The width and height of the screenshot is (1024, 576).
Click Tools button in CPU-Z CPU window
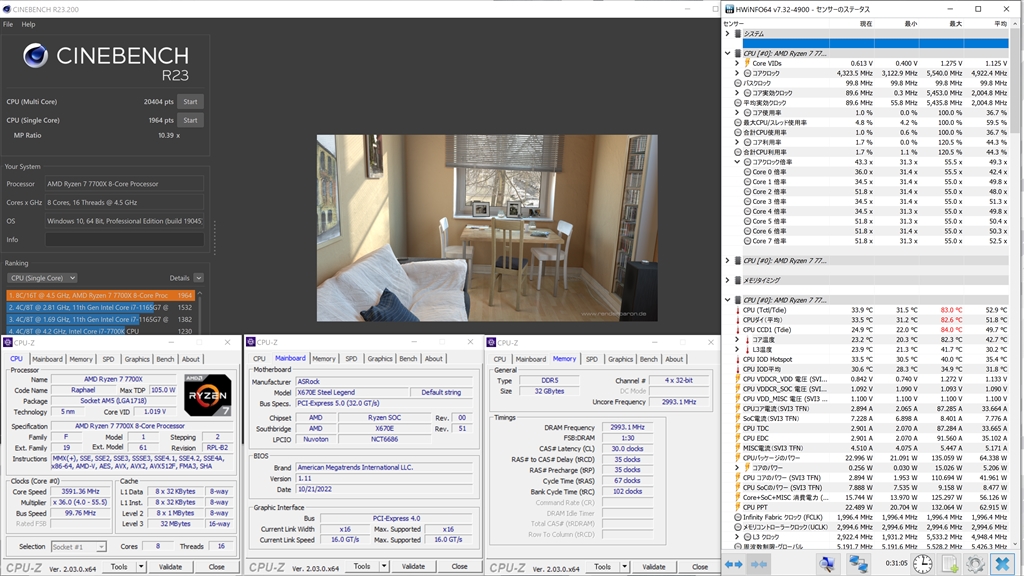pos(119,567)
